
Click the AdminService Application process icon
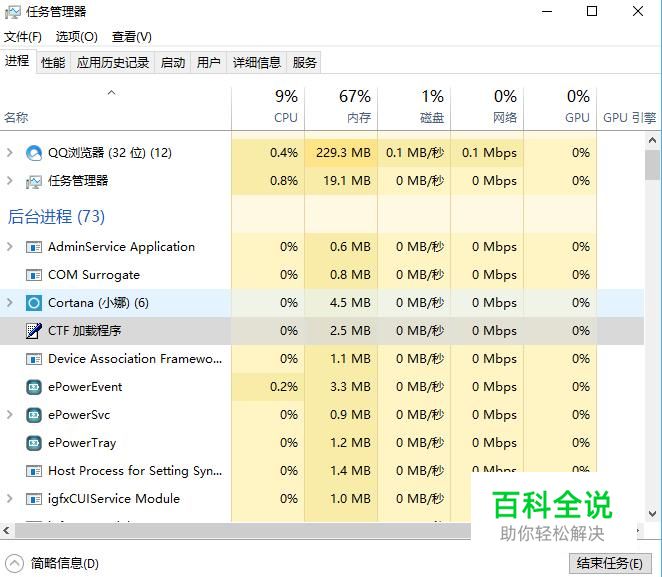coord(34,247)
